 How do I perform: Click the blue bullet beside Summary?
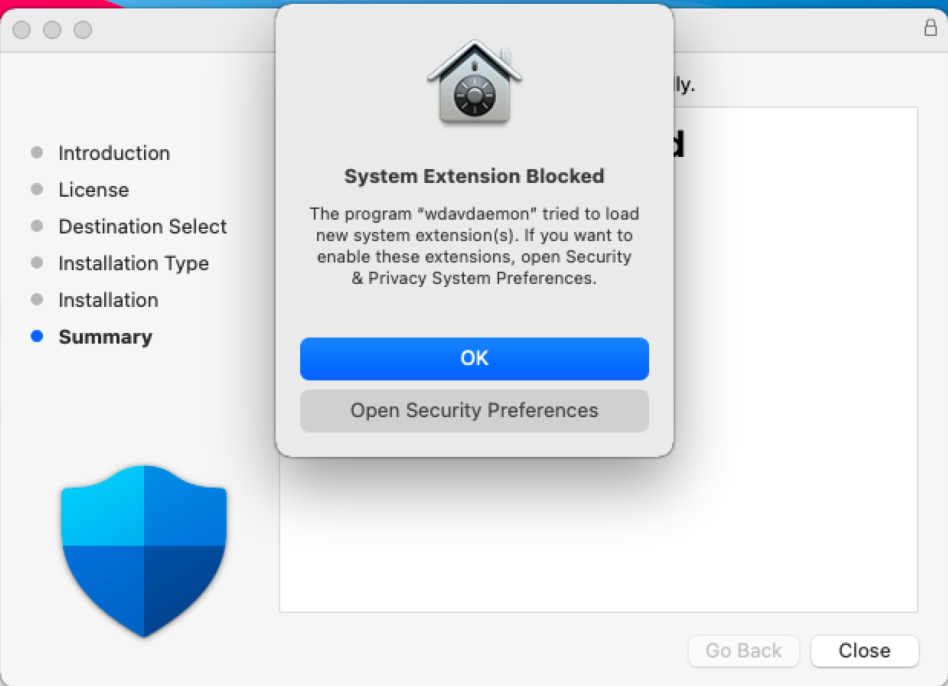37,336
